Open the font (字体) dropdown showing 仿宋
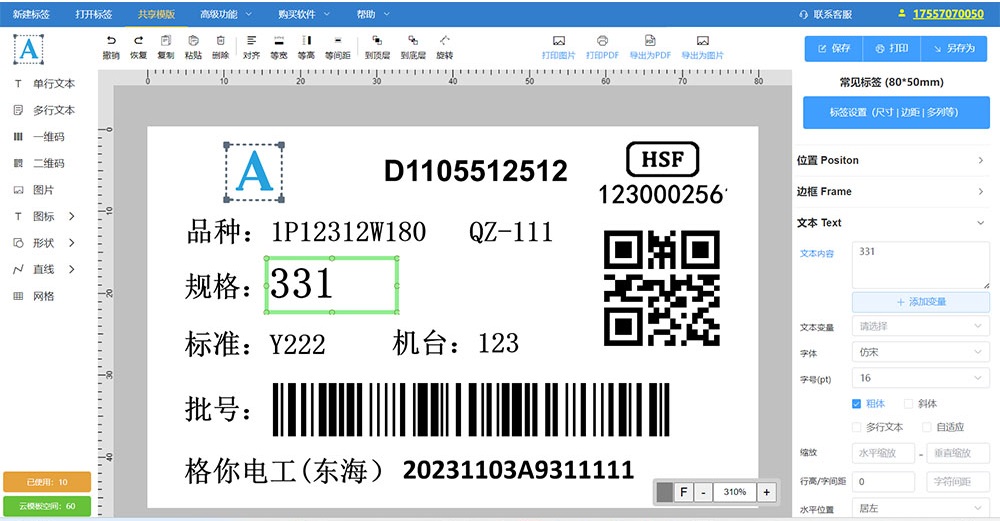 point(920,352)
